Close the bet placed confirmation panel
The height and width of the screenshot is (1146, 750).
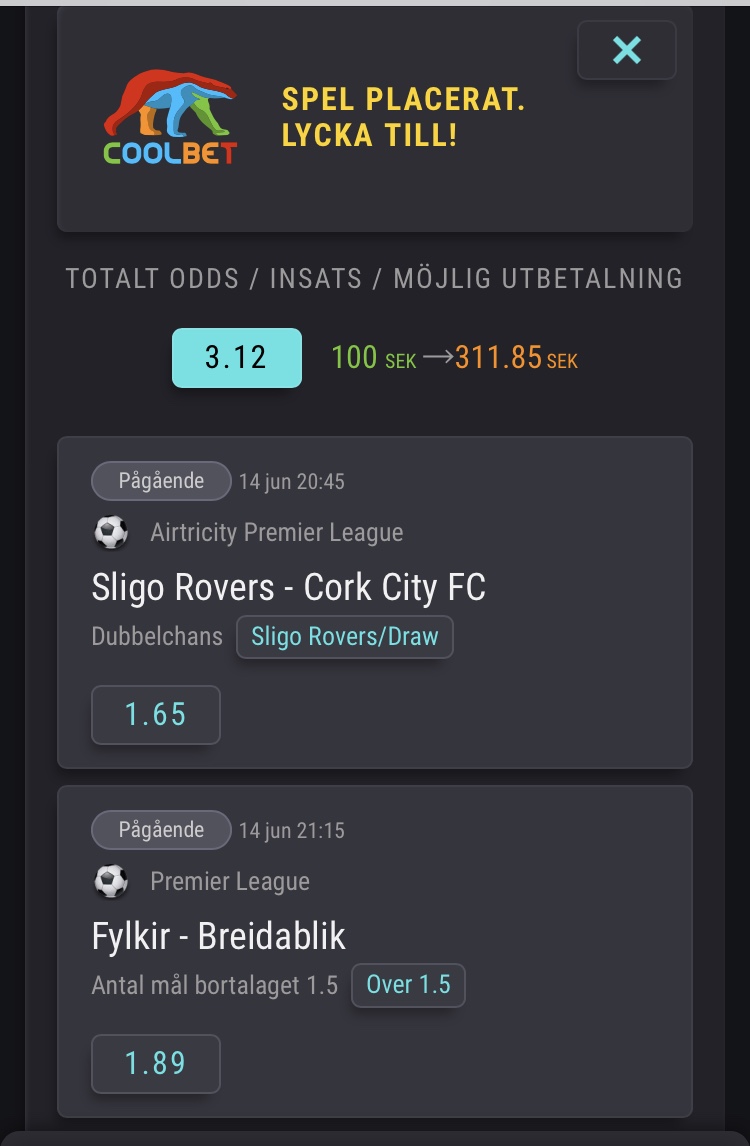tap(626, 50)
